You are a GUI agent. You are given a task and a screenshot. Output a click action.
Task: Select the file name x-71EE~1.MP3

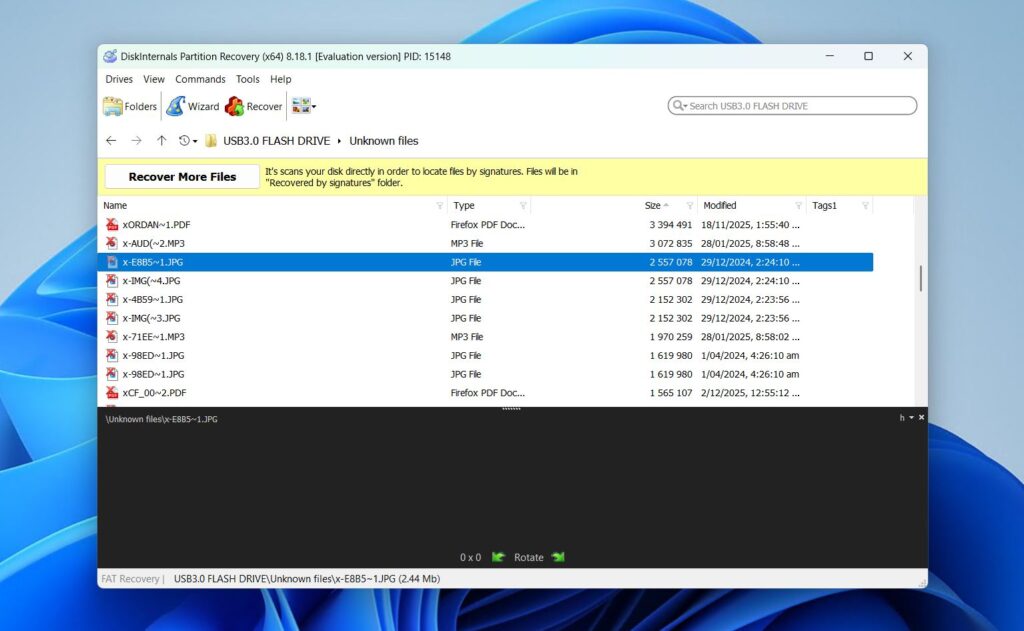pos(153,337)
